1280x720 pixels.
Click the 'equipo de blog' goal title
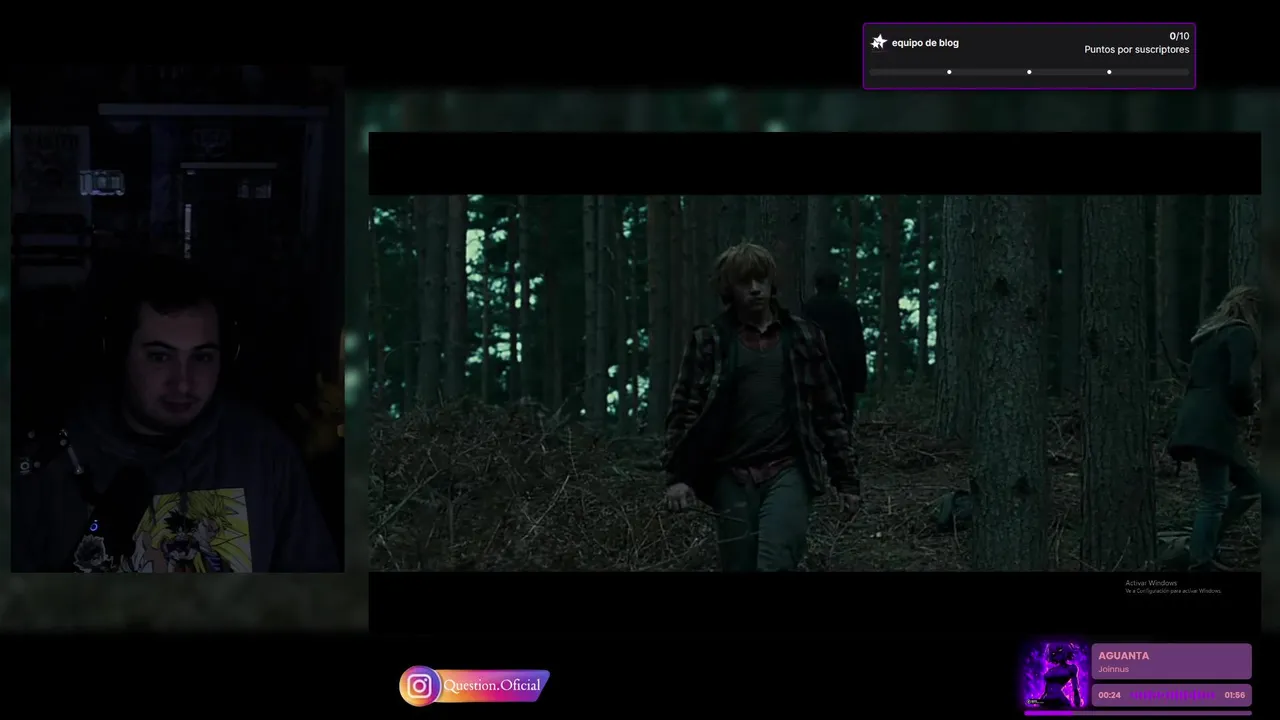coord(925,43)
